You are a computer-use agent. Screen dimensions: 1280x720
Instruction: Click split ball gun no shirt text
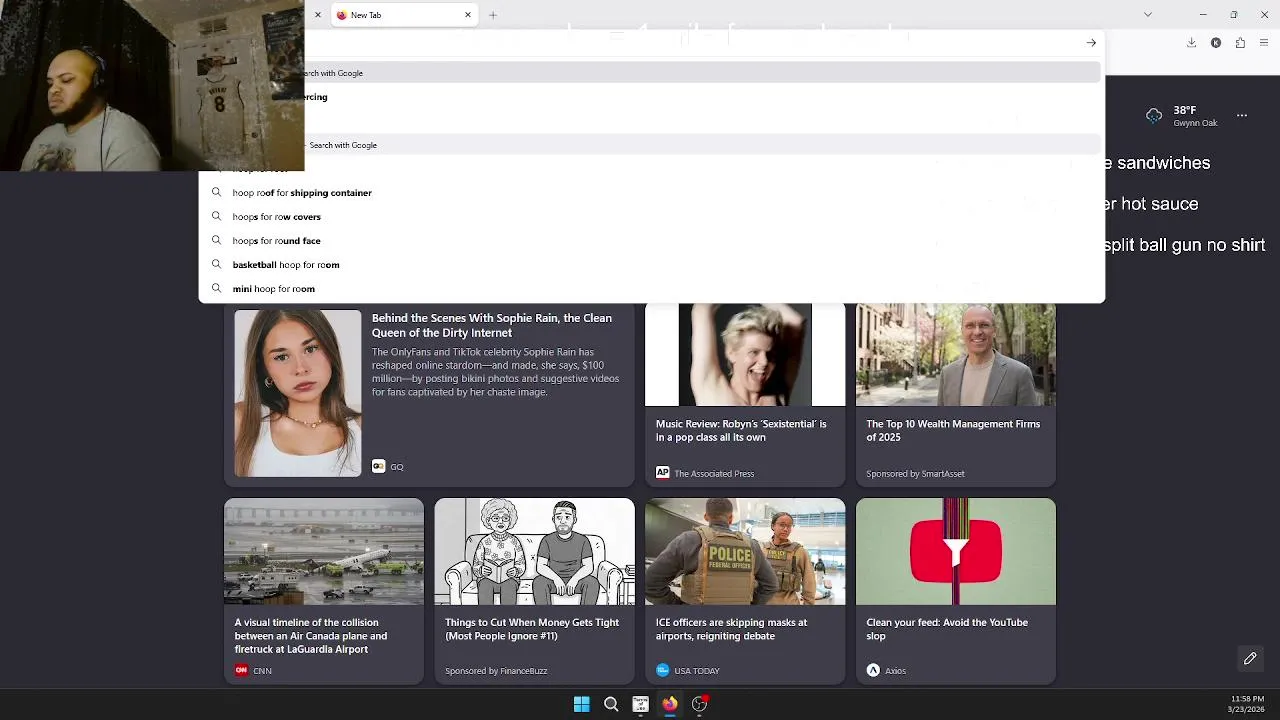pos(1185,245)
